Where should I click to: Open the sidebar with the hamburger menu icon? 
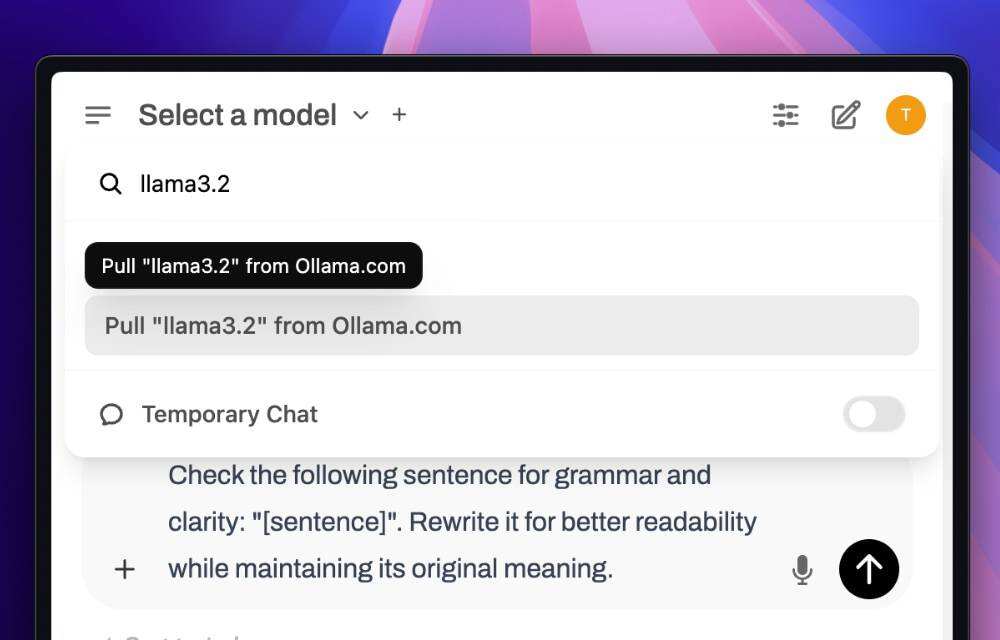(x=98, y=115)
